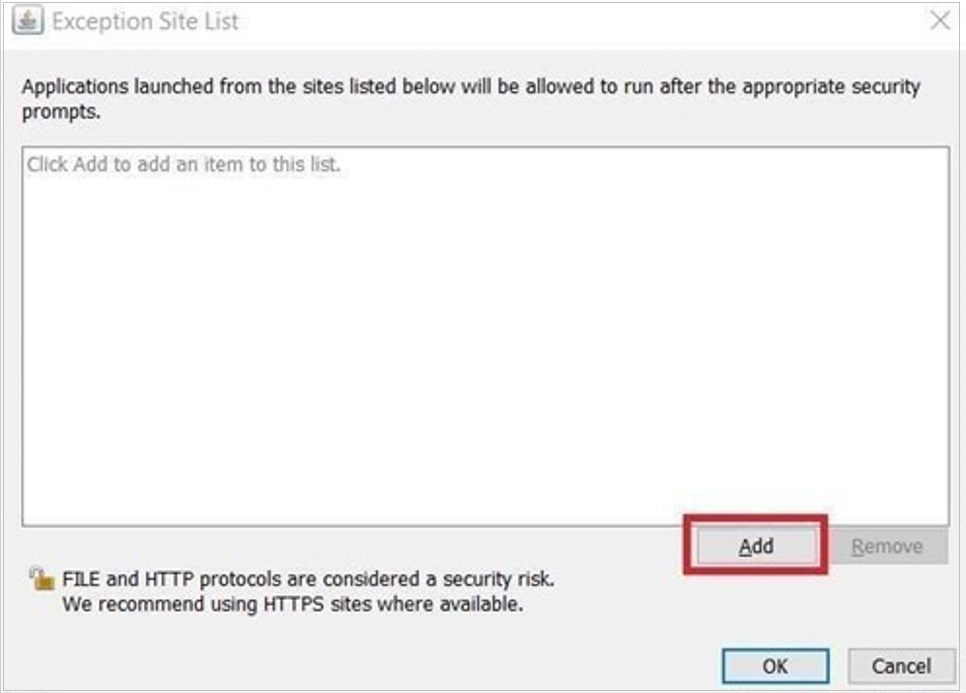Click the unlocked padlock security warning icon
966x693 pixels.
41,579
